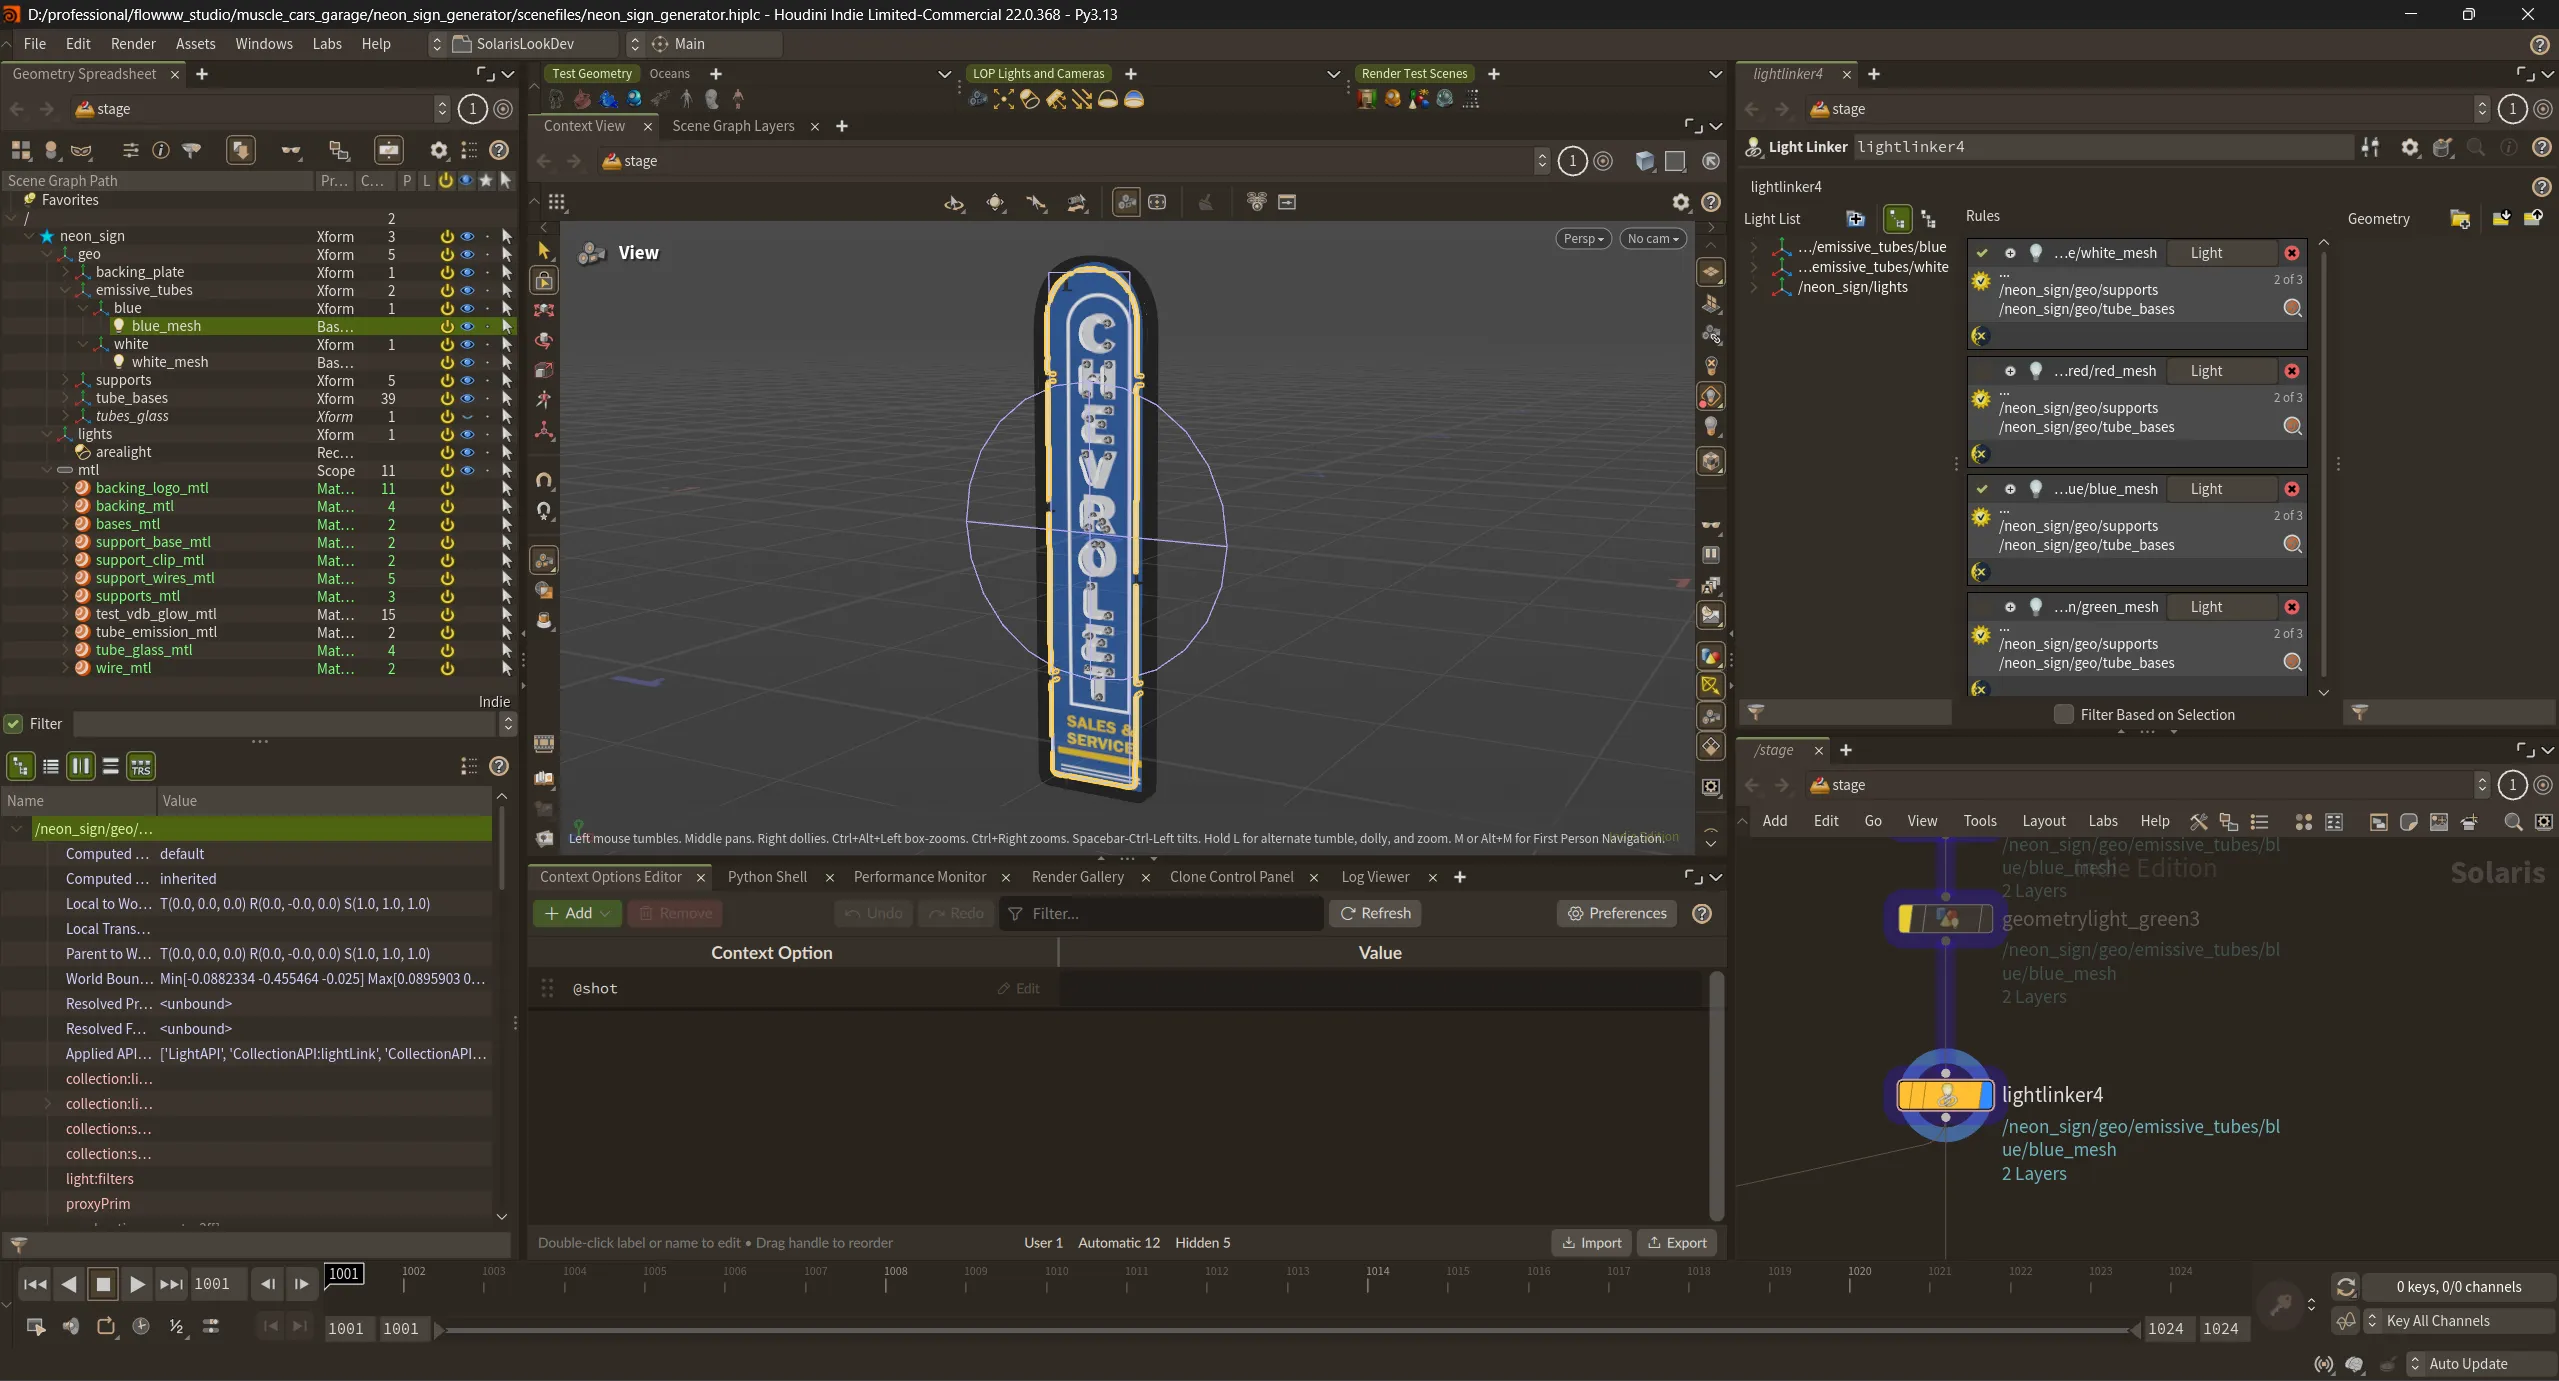Click frame 1014 on the timeline
The height and width of the screenshot is (1381, 2559).
click(1377, 1279)
